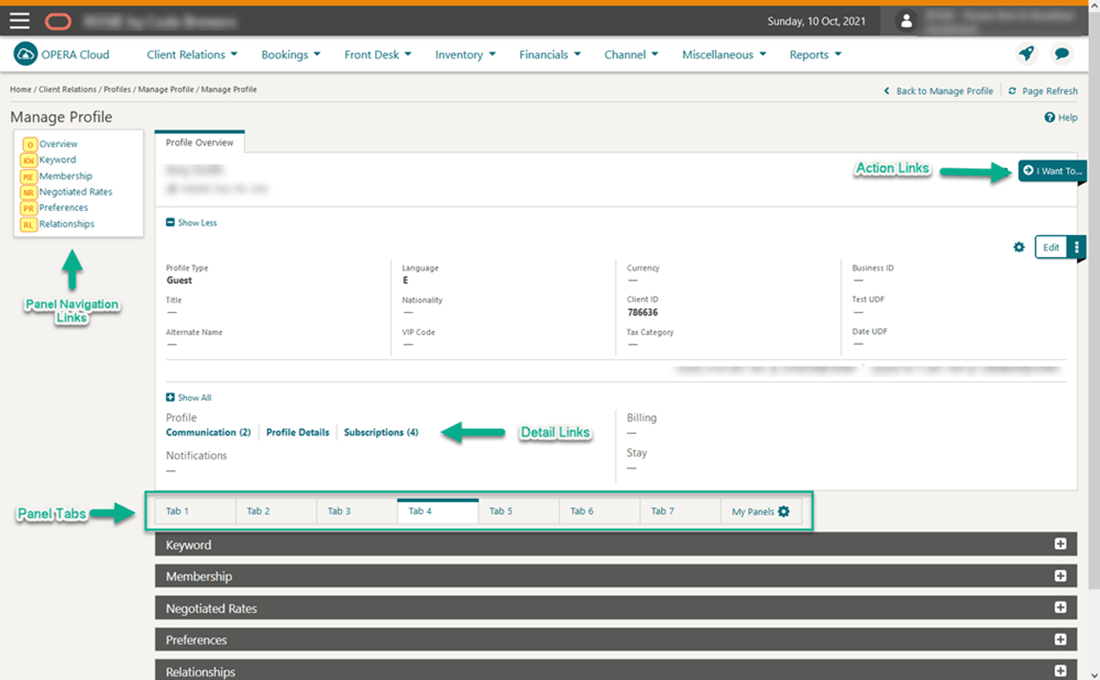1100x680 pixels.
Task: Open the Financials dropdown menu
Action: (549, 55)
